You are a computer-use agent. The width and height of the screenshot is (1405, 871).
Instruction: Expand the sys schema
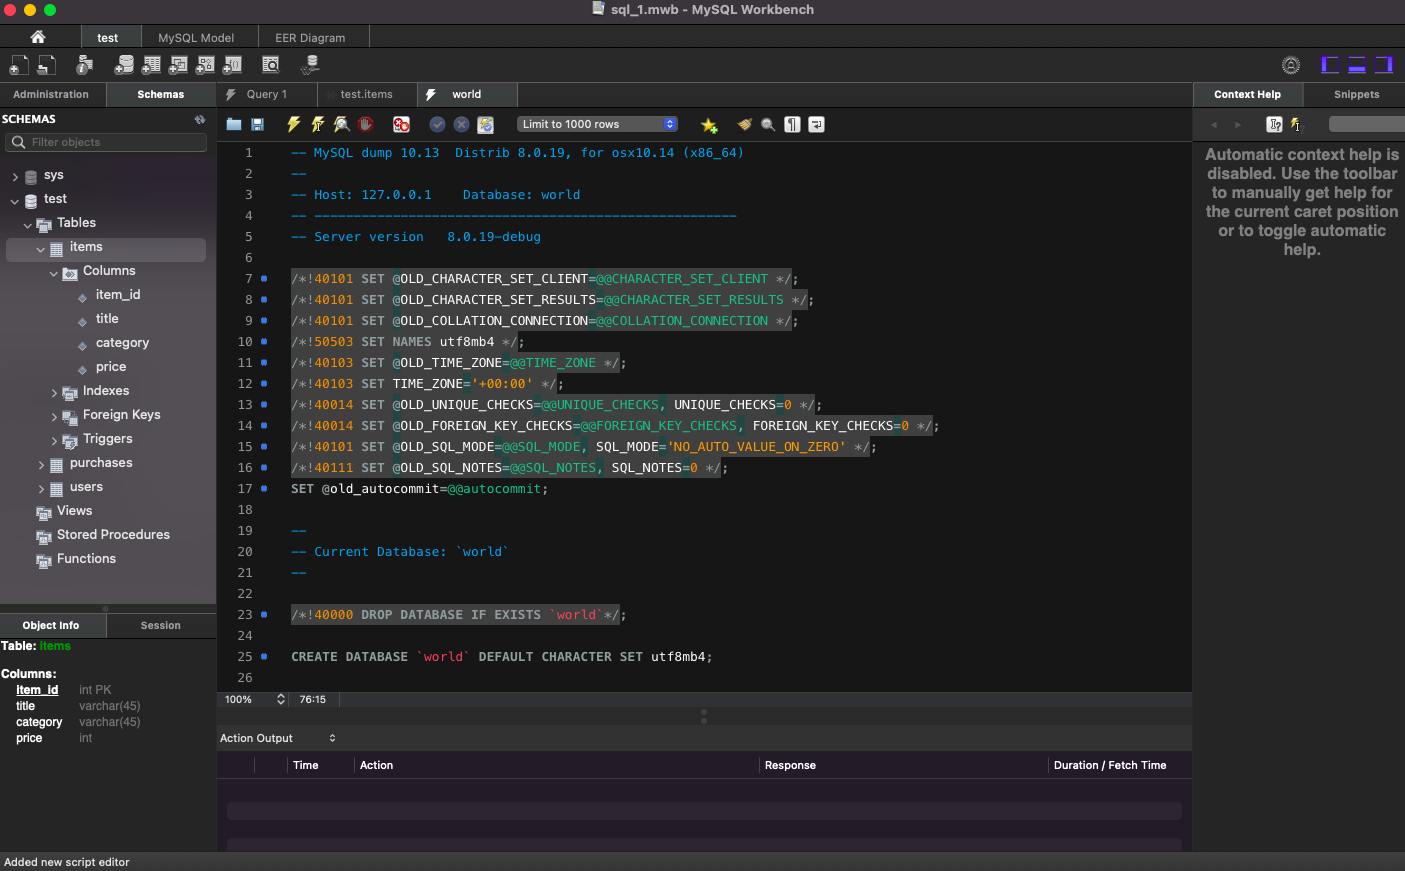point(15,176)
